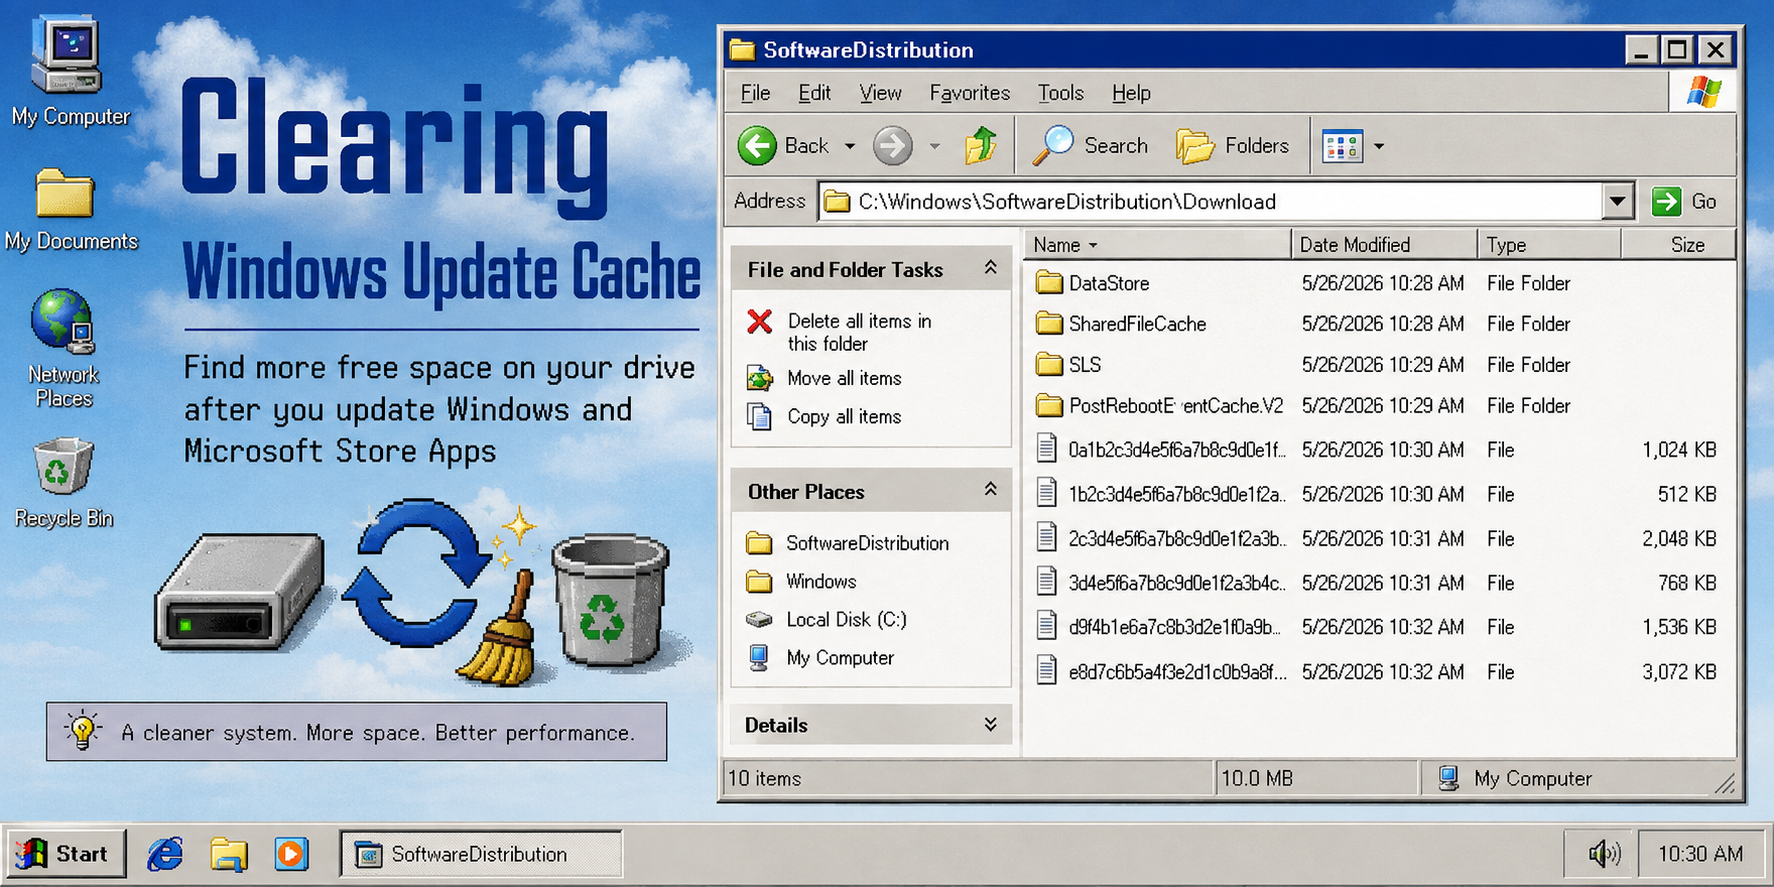Click the taskbar clock showing 10:30 AM
Image resolution: width=1774 pixels, height=887 pixels.
(x=1700, y=854)
